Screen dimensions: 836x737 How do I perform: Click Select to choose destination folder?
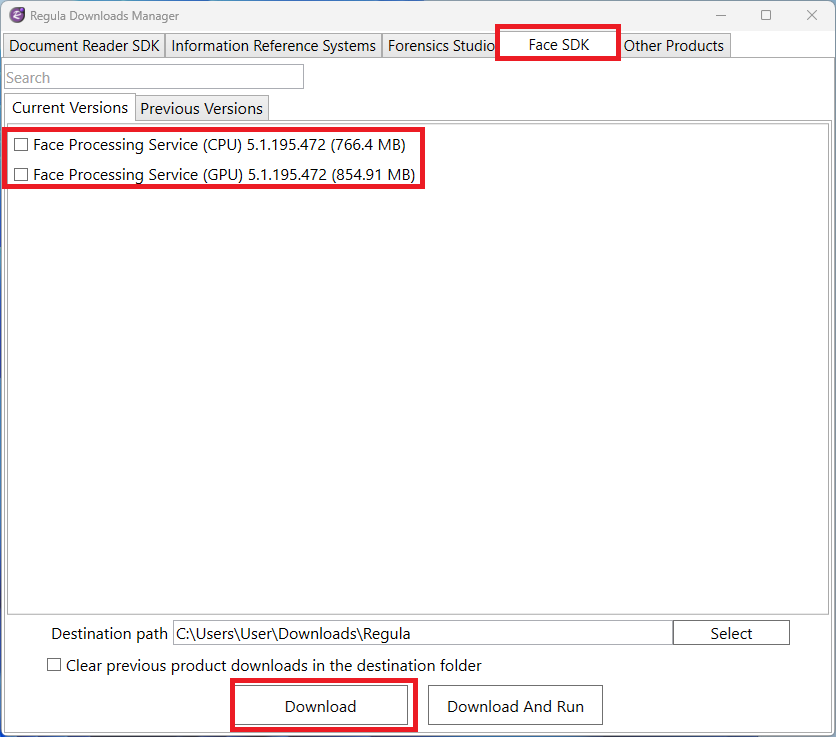coord(731,633)
